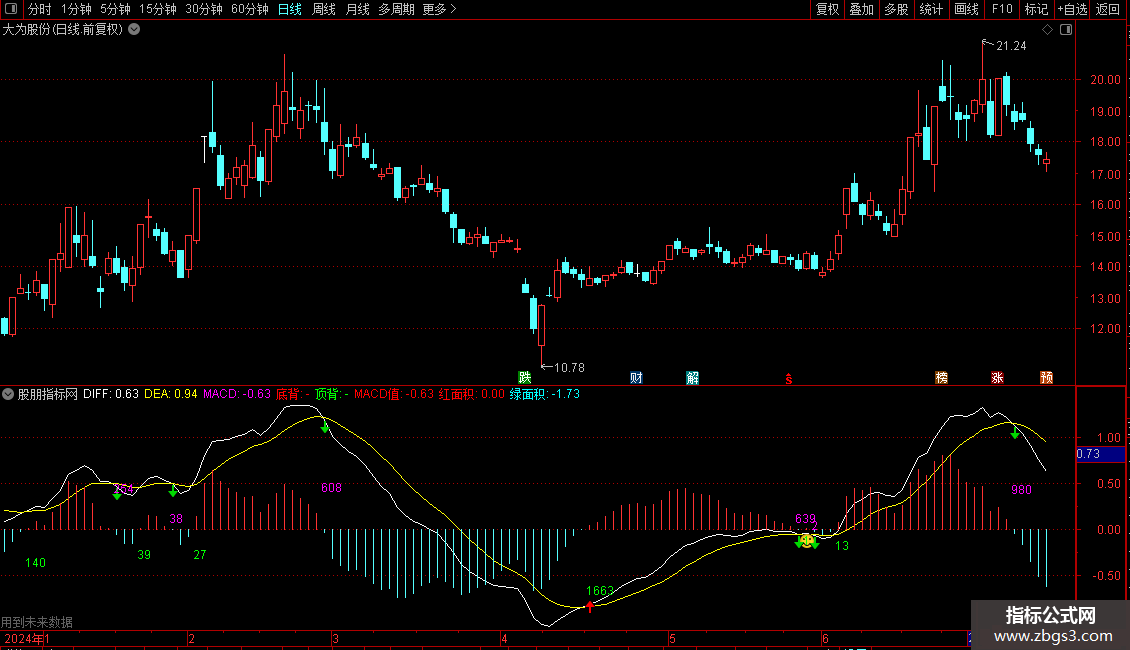Switch to the 30分钟 period

[204, 9]
